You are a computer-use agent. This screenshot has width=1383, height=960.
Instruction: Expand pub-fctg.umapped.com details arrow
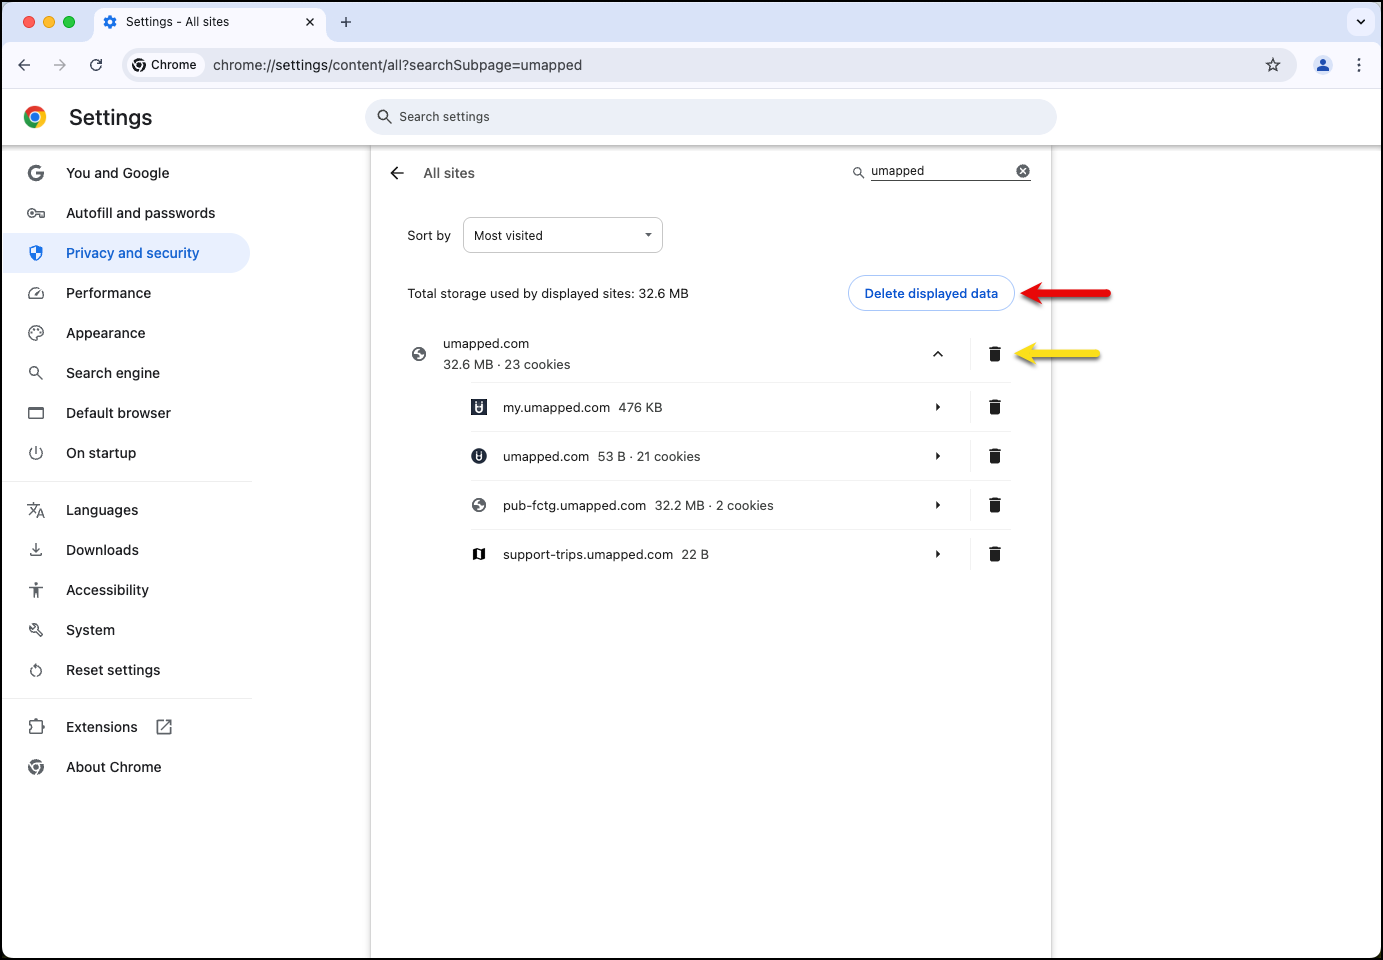[x=938, y=505]
